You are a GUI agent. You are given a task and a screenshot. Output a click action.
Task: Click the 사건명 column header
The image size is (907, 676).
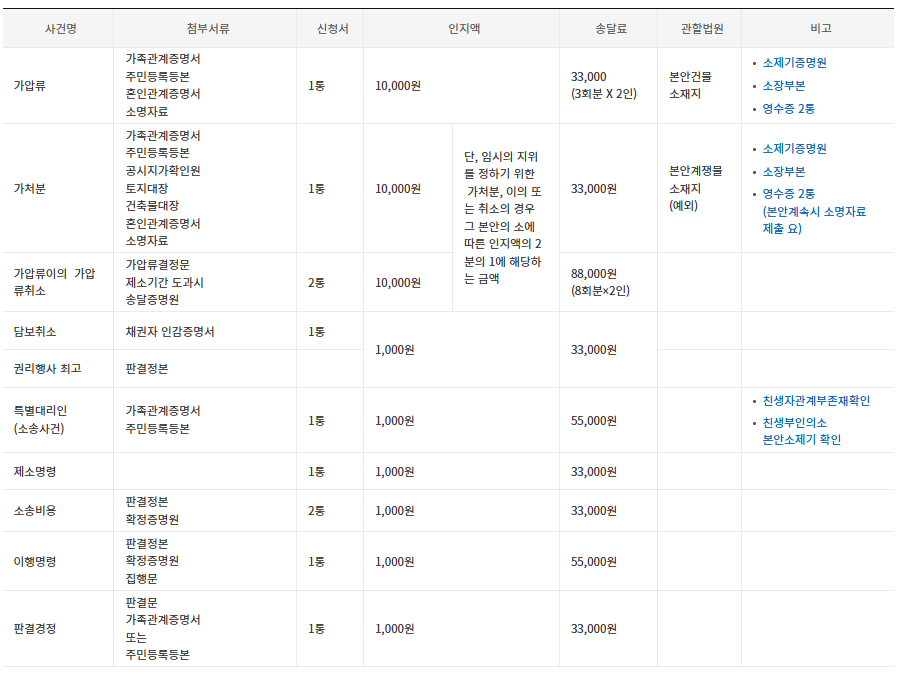[x=60, y=28]
